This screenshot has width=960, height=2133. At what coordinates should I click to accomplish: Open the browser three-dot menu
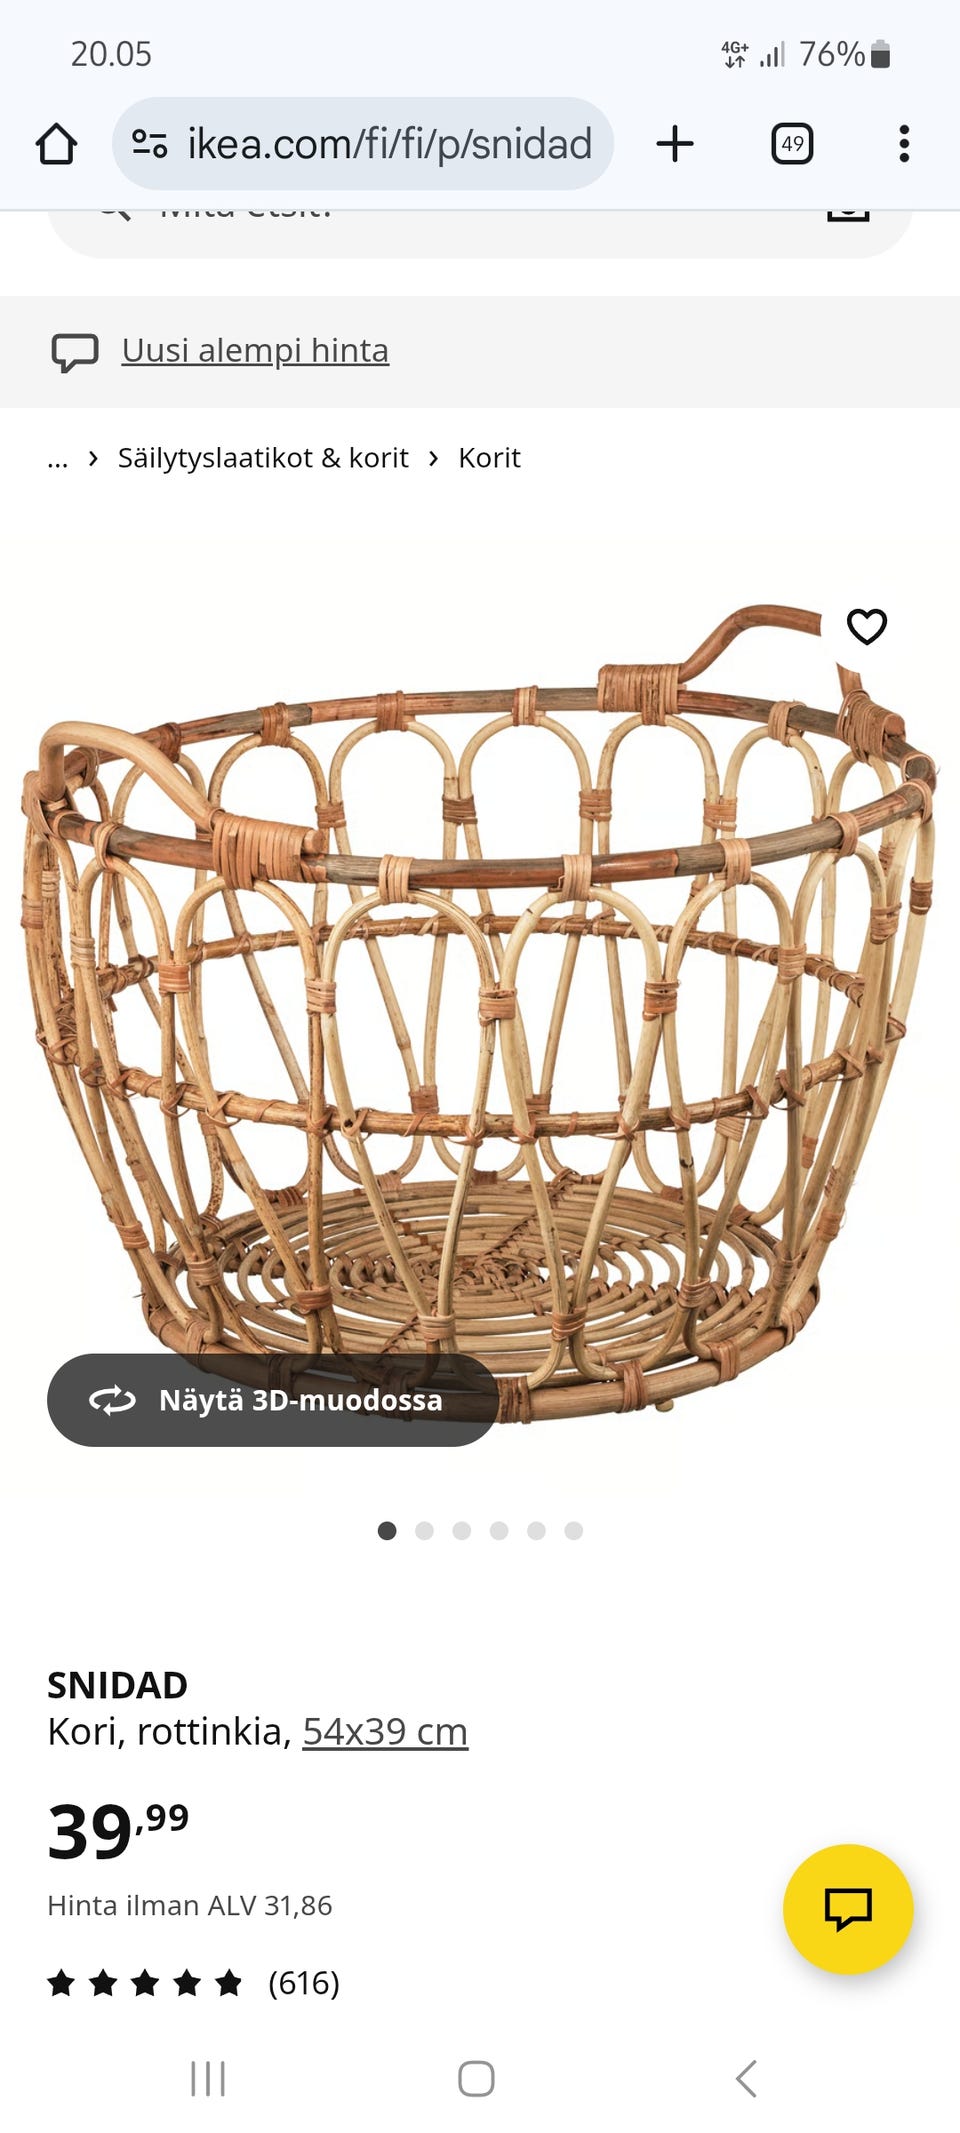904,144
